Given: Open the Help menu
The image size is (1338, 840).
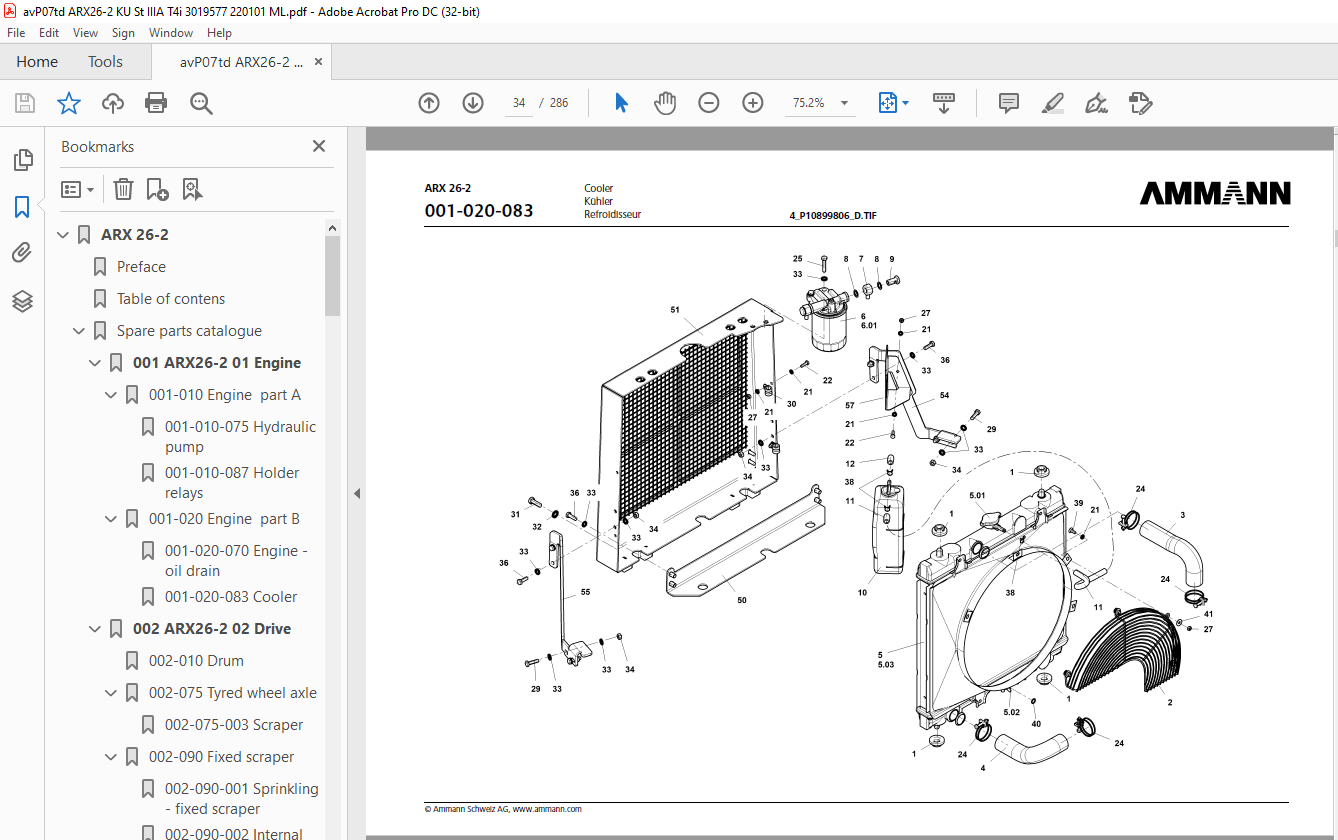Looking at the screenshot, I should (x=219, y=33).
